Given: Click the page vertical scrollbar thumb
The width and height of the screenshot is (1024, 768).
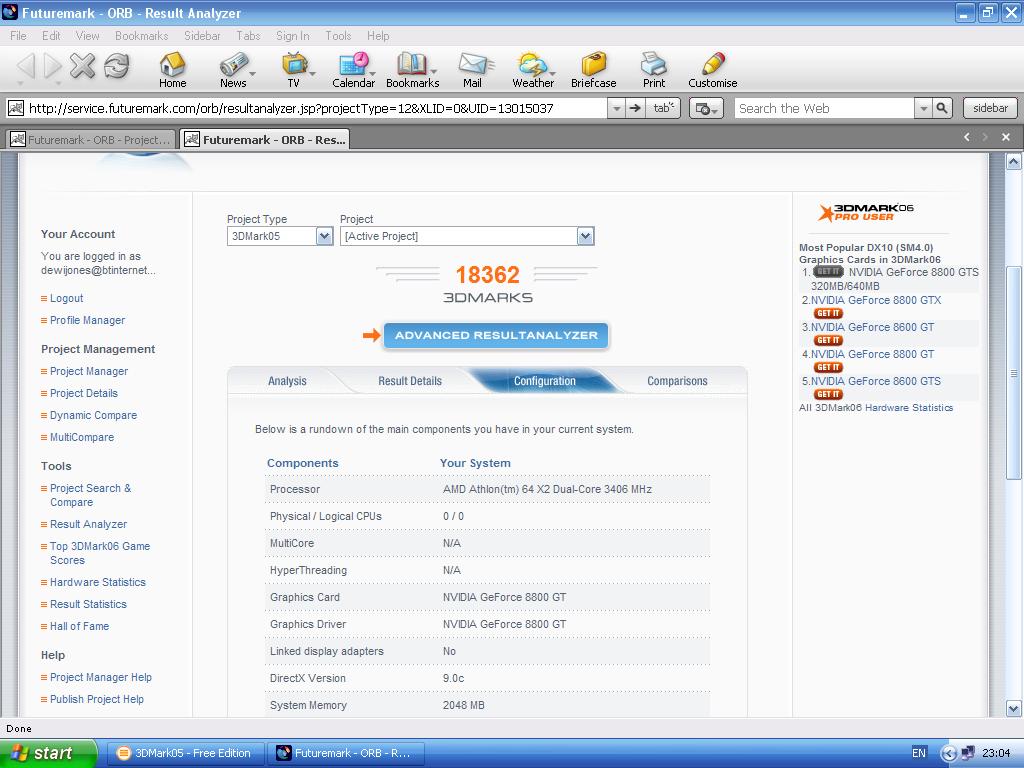Looking at the screenshot, I should point(1013,373).
